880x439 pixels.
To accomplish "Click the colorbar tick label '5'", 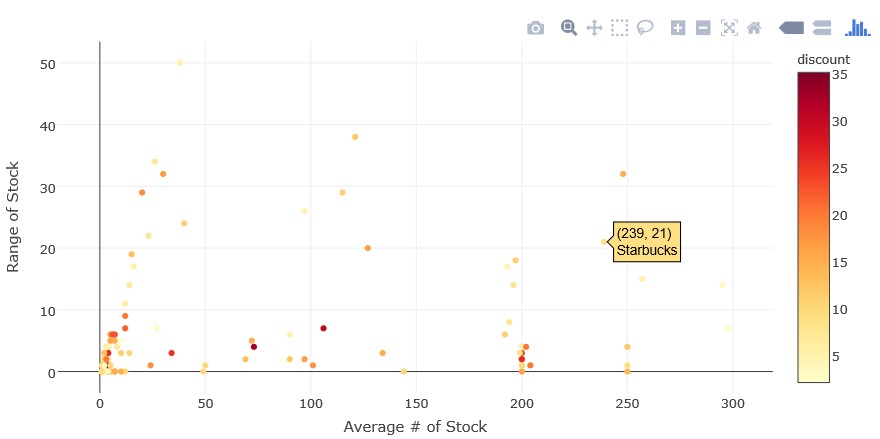I will click(x=836, y=356).
